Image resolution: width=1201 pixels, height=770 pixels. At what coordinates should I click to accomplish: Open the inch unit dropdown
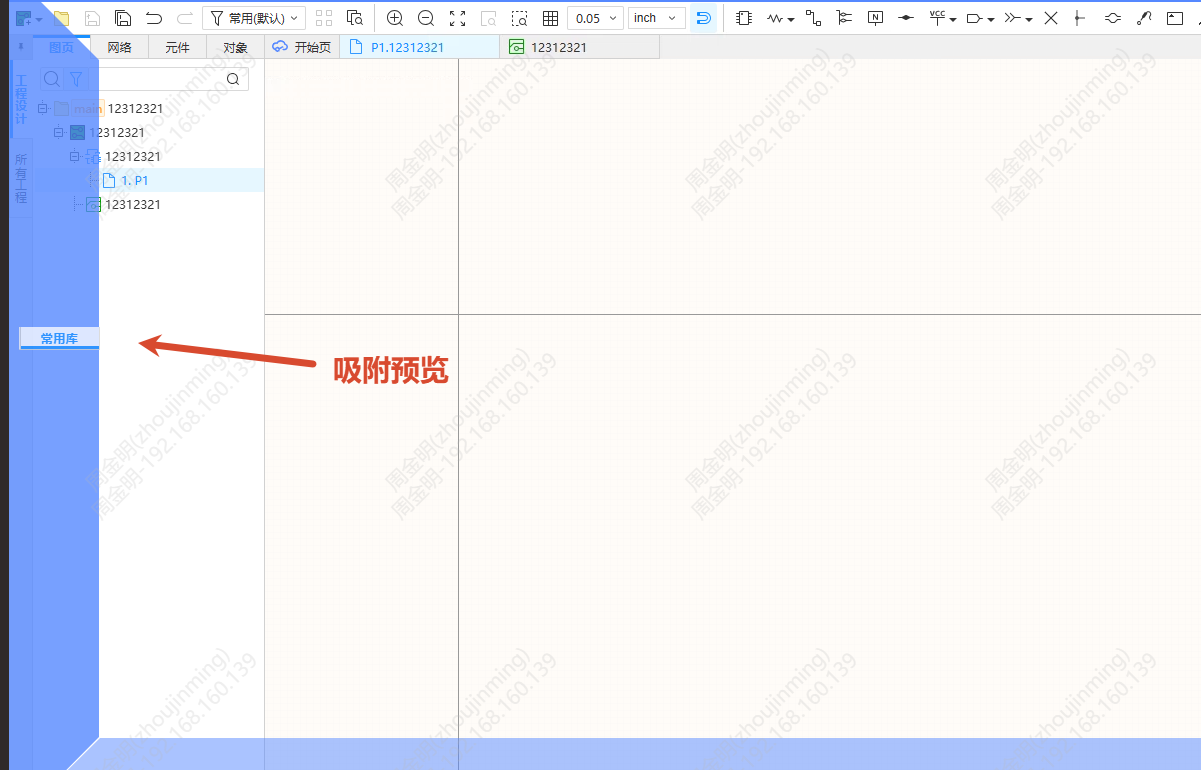[657, 18]
